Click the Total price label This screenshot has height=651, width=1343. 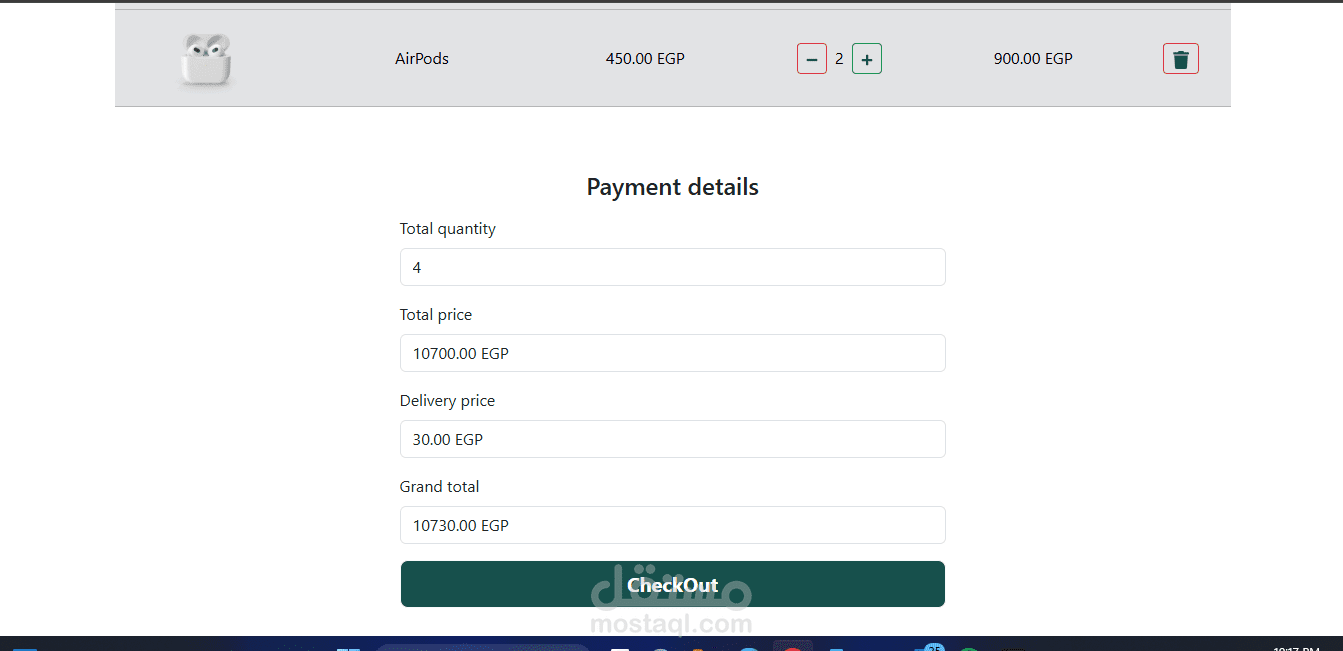coord(436,315)
